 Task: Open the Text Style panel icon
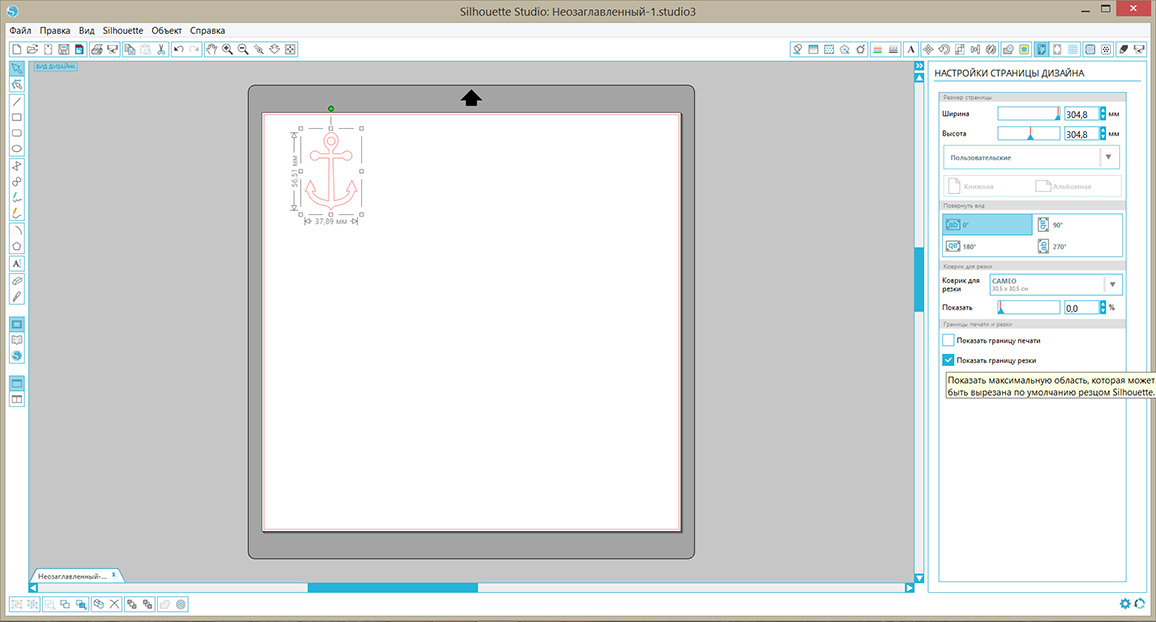pyautogui.click(x=911, y=49)
